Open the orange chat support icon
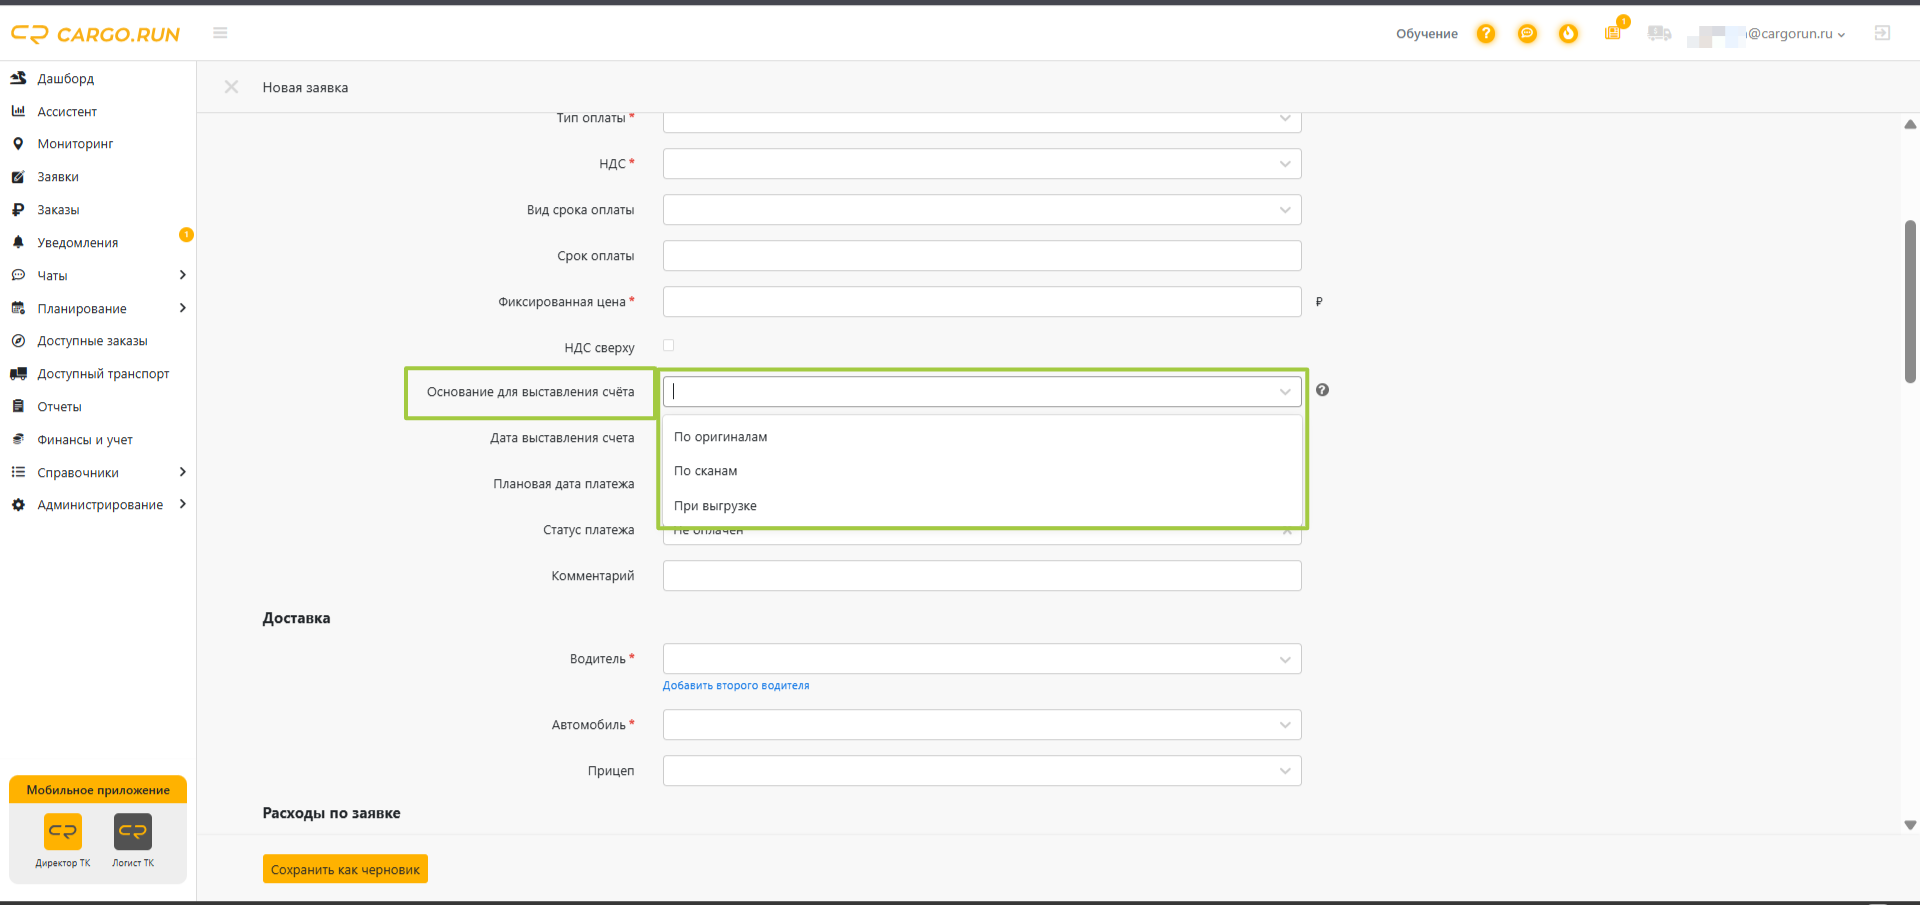The image size is (1920, 905). point(1527,33)
